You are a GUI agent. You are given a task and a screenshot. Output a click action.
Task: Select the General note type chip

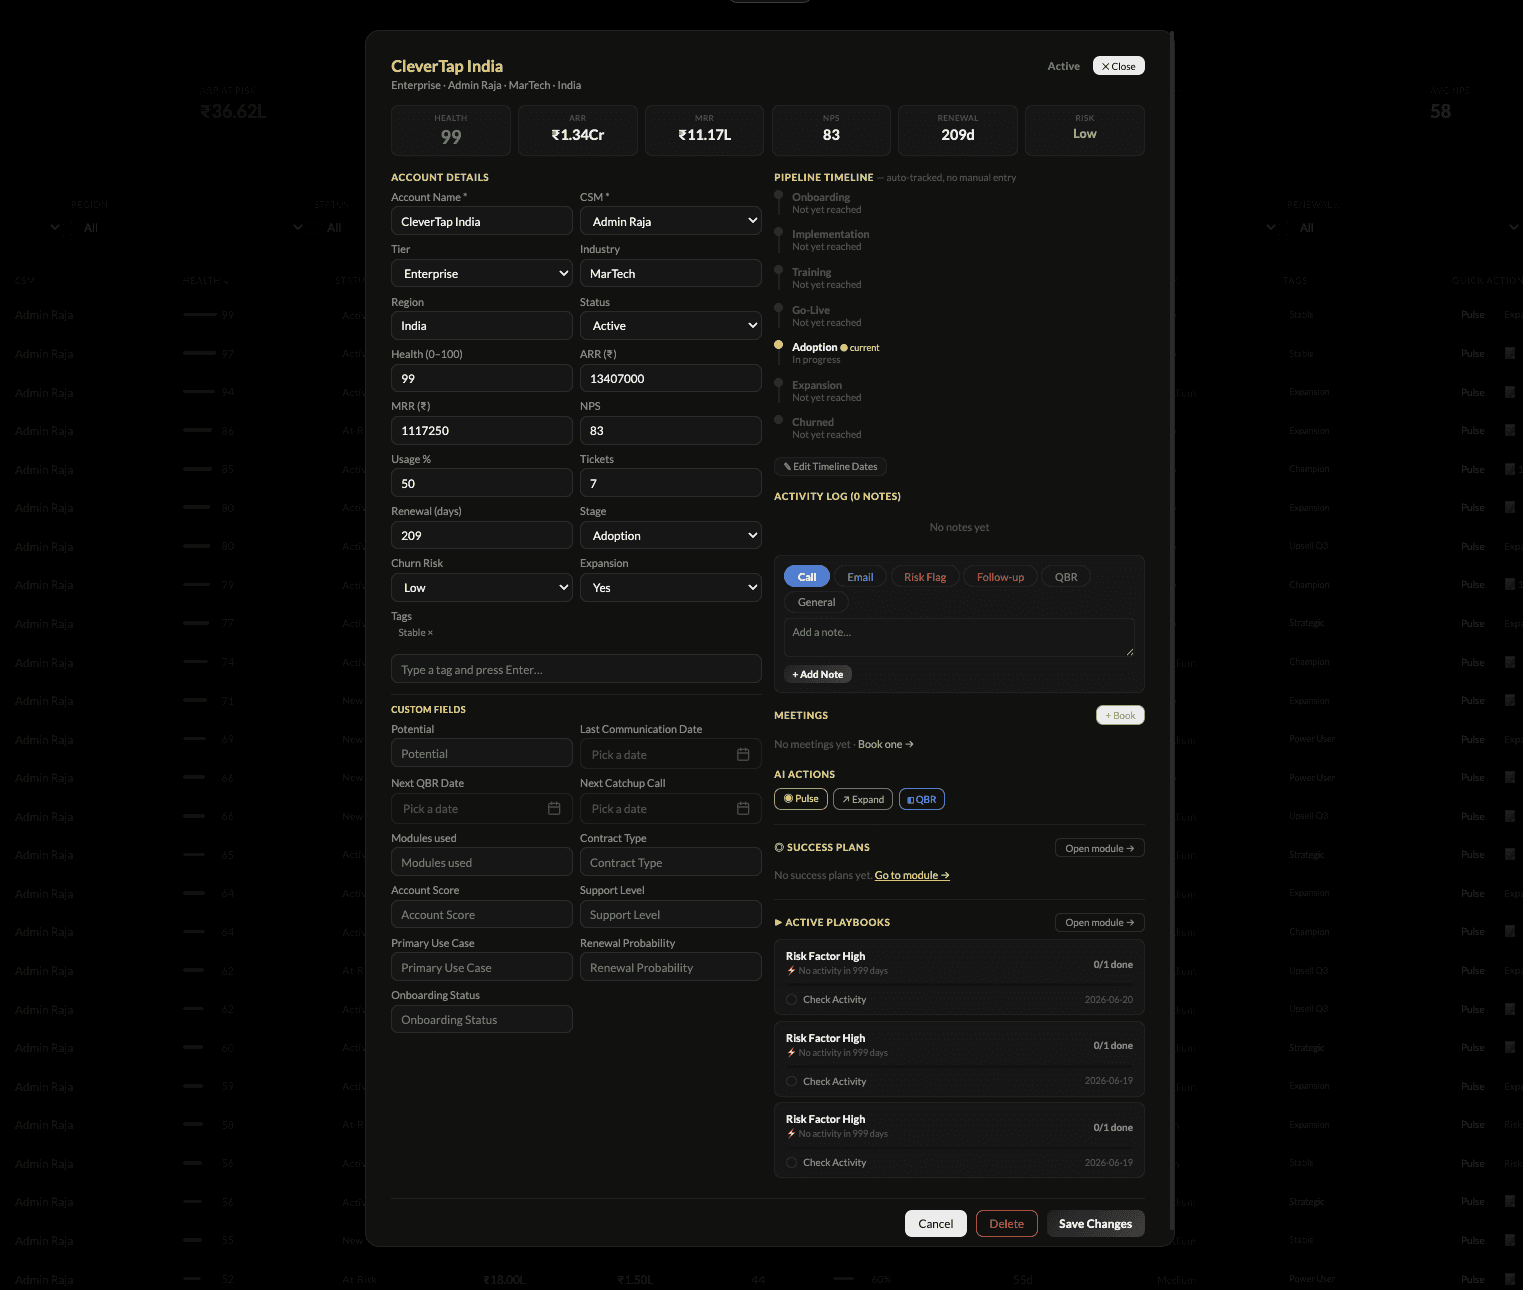click(x=817, y=602)
